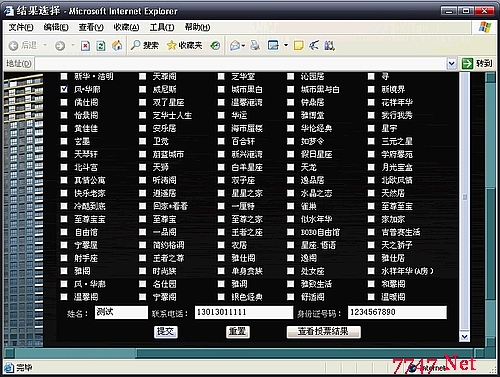Open the Edit icon's dropdown arrow

point(286,45)
